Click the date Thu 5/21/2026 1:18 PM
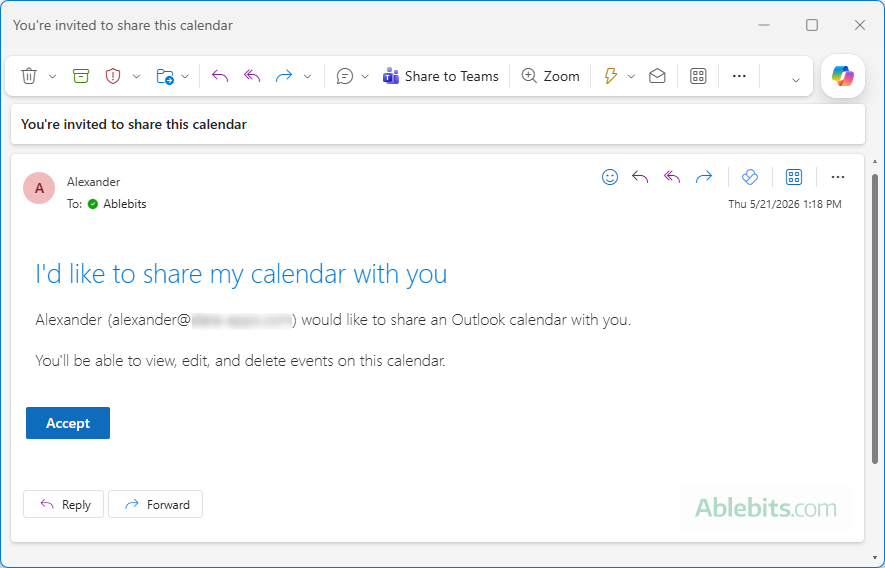 coord(785,204)
